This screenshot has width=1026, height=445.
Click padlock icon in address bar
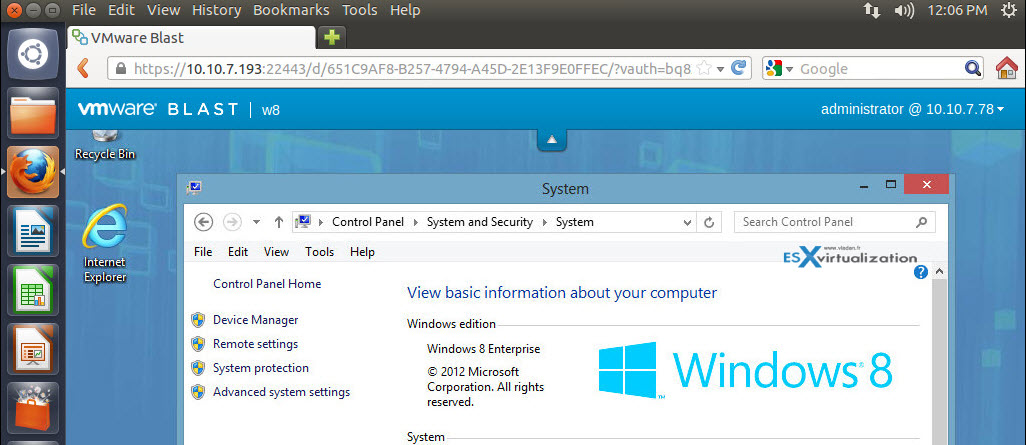tap(120, 69)
